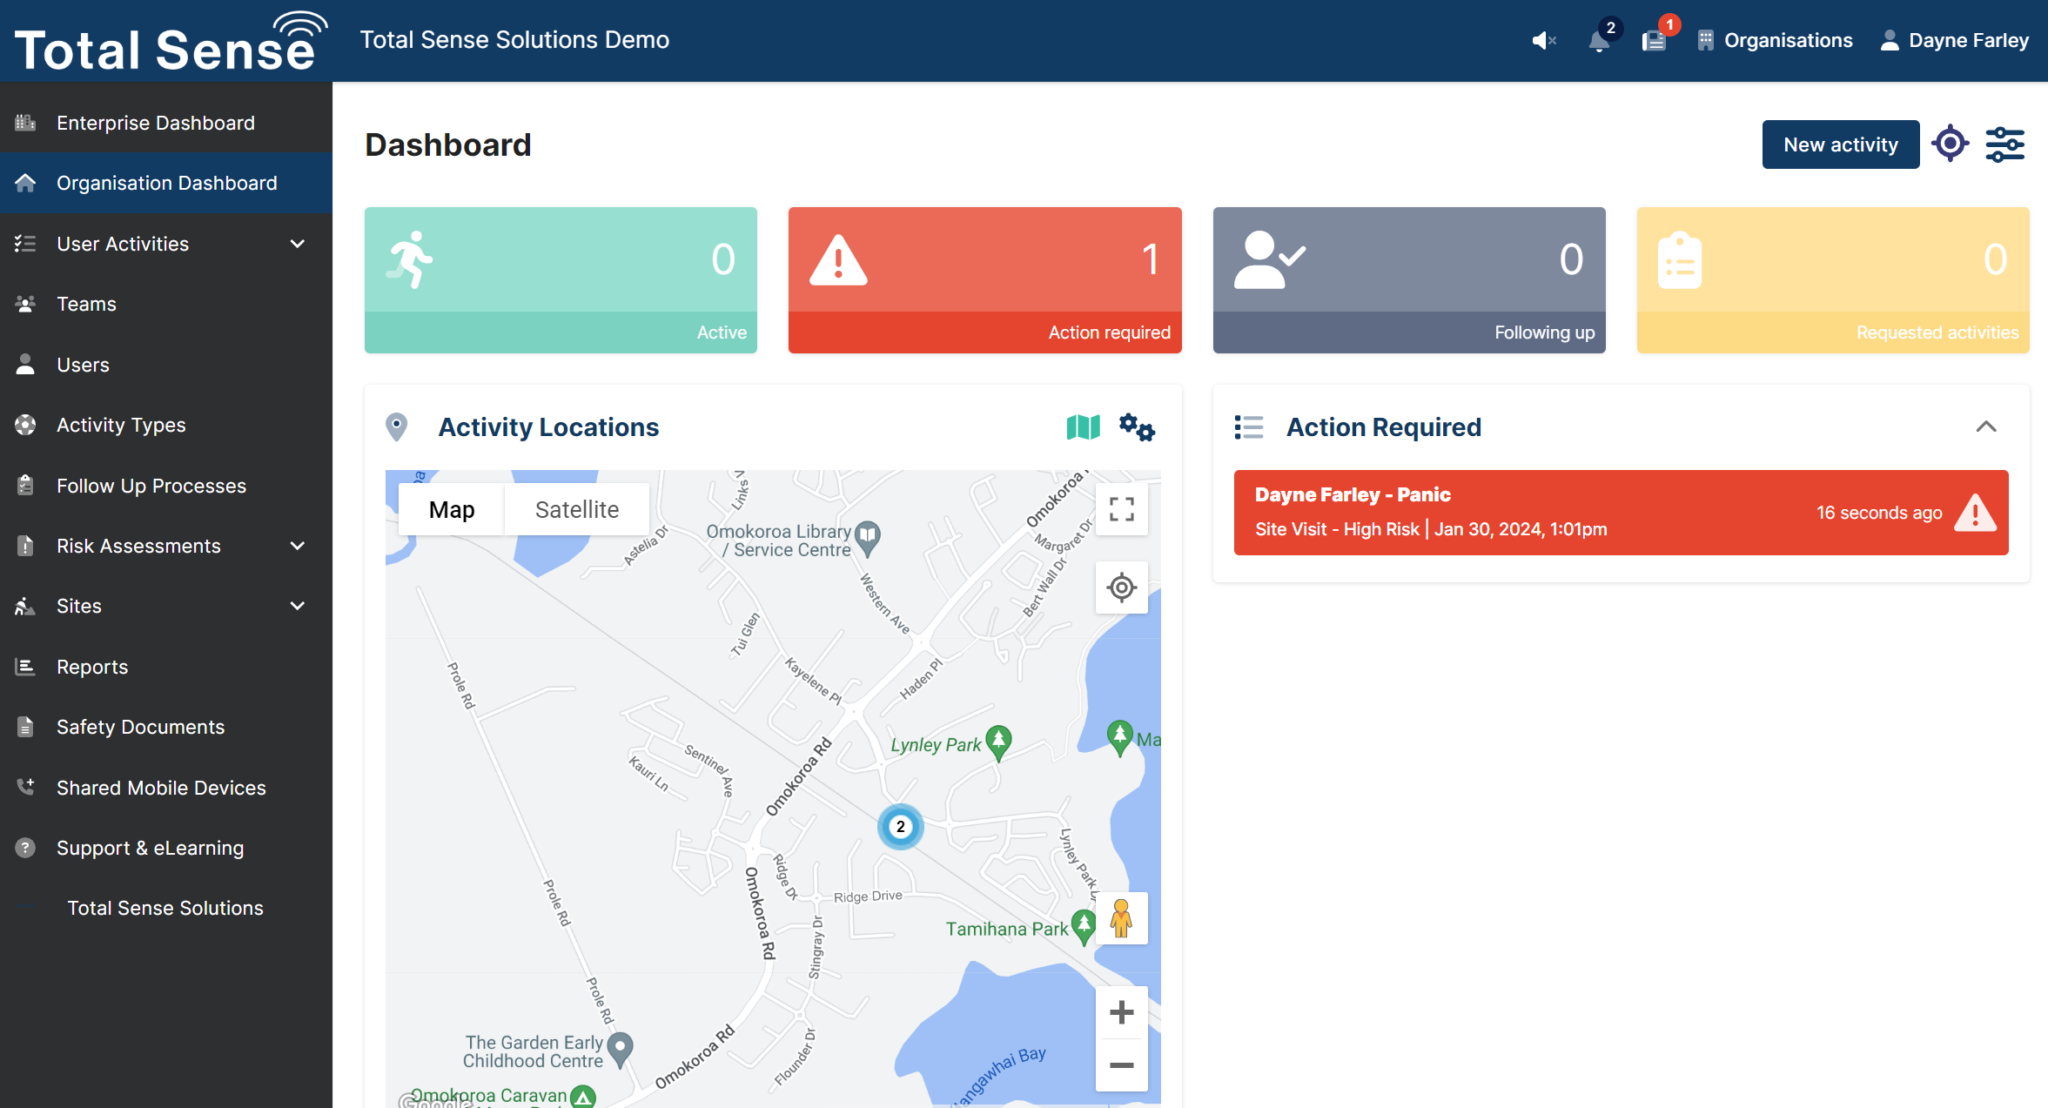Image resolution: width=2048 pixels, height=1108 pixels.
Task: Click the New activity button
Action: pyautogui.click(x=1840, y=144)
